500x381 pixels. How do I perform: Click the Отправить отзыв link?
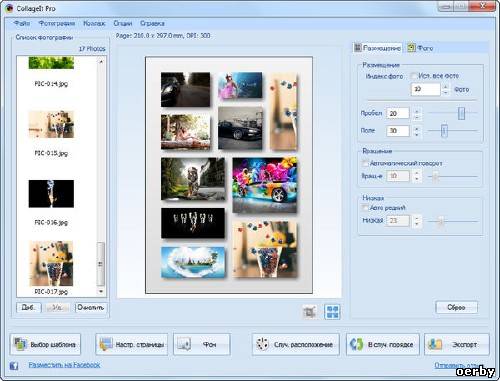click(459, 365)
